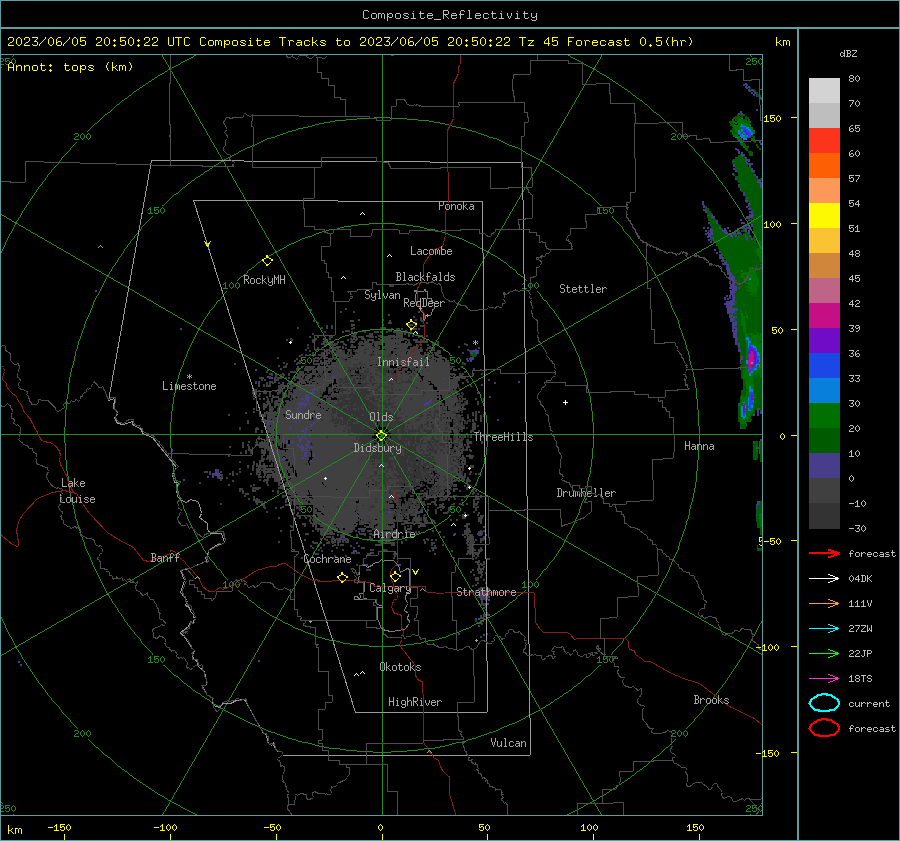Click the HighRiver city label

coord(415,702)
